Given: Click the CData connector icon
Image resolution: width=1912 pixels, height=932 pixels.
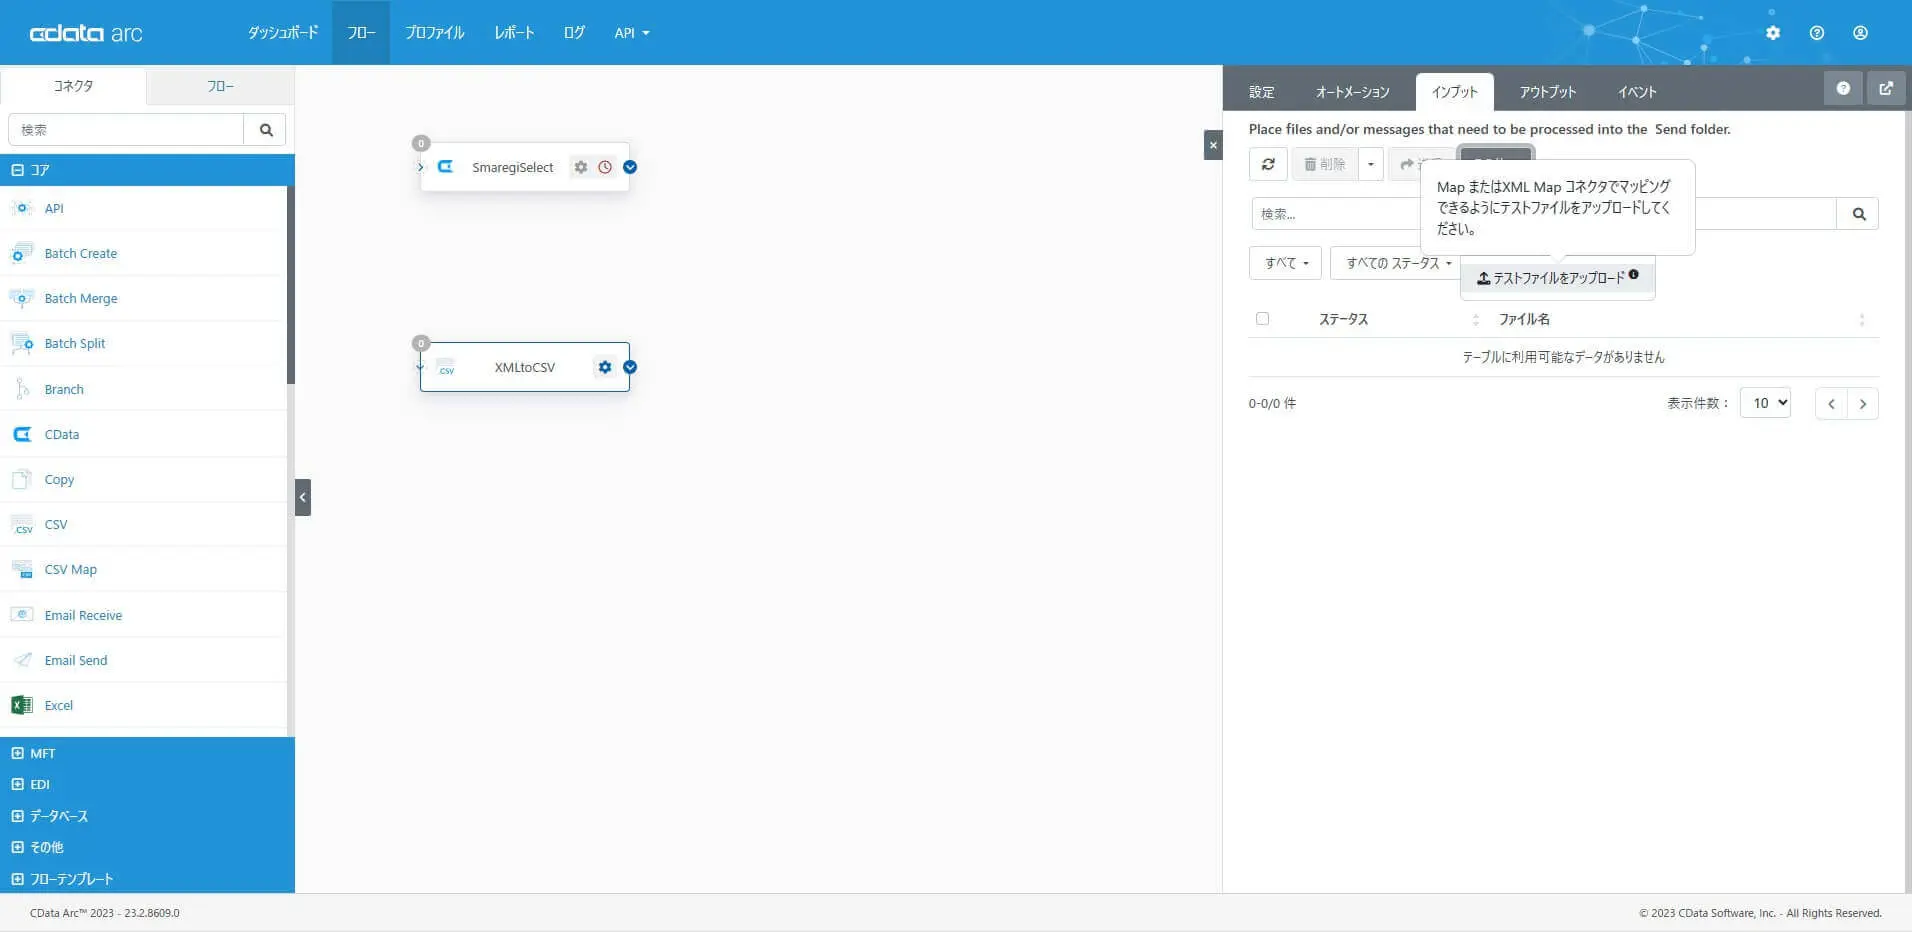Looking at the screenshot, I should (x=22, y=434).
